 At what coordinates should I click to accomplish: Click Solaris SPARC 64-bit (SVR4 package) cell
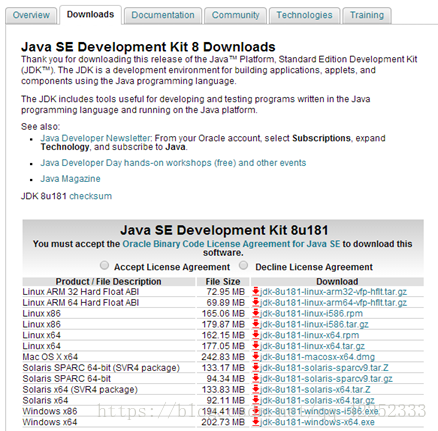coord(109,368)
